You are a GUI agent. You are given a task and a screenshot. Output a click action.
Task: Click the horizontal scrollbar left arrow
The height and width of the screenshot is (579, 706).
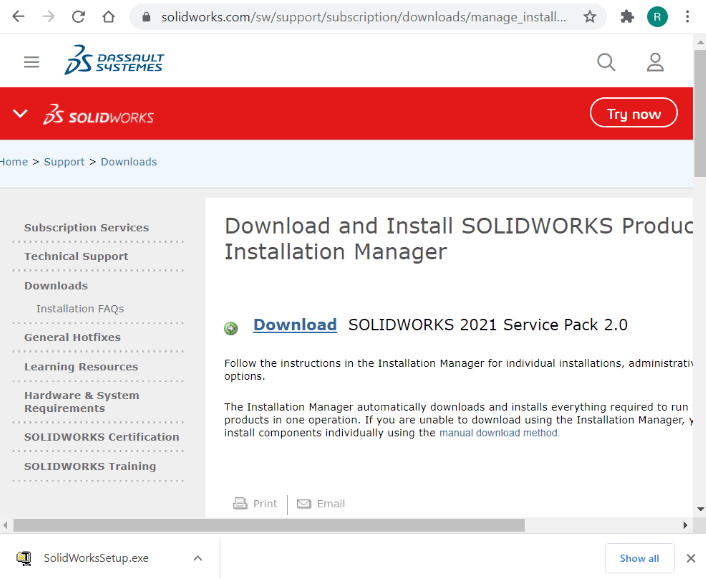click(x=5, y=525)
